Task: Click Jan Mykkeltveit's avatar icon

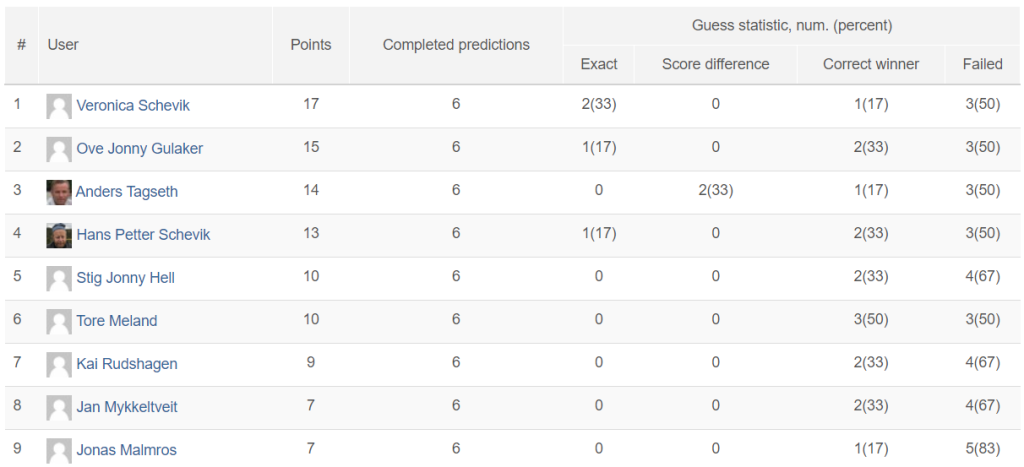Action: tap(59, 408)
